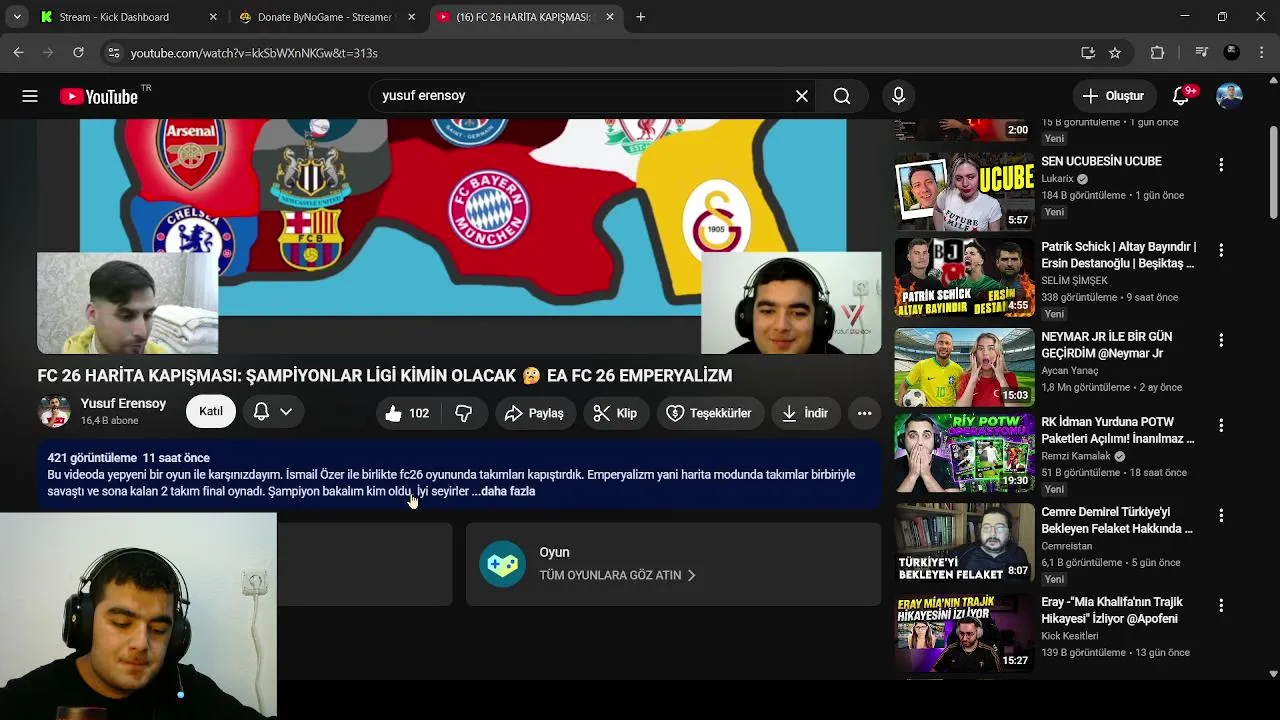Open options for Cemre Demirel video
1280x720 pixels.
[x=1221, y=515]
